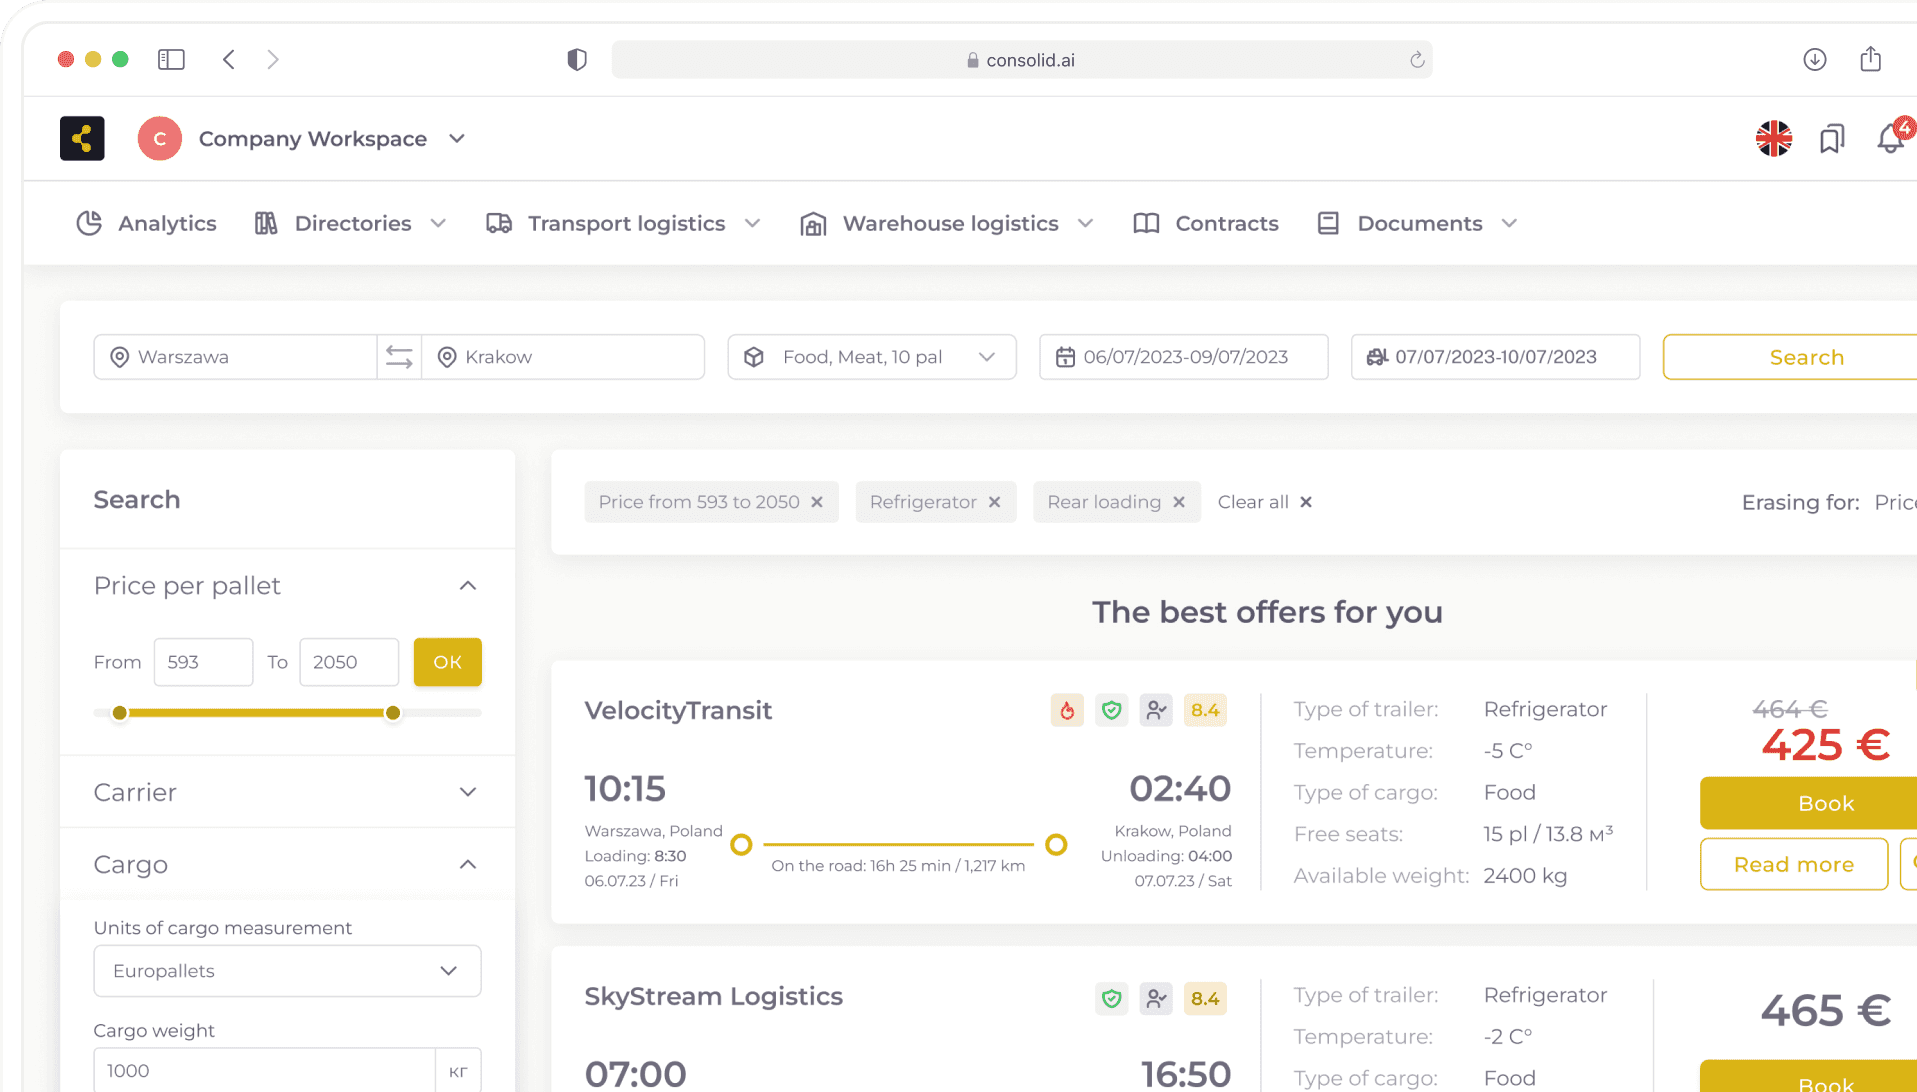
Task: Click the green verified shield badge on SkyStream Logistics
Action: click(1111, 998)
